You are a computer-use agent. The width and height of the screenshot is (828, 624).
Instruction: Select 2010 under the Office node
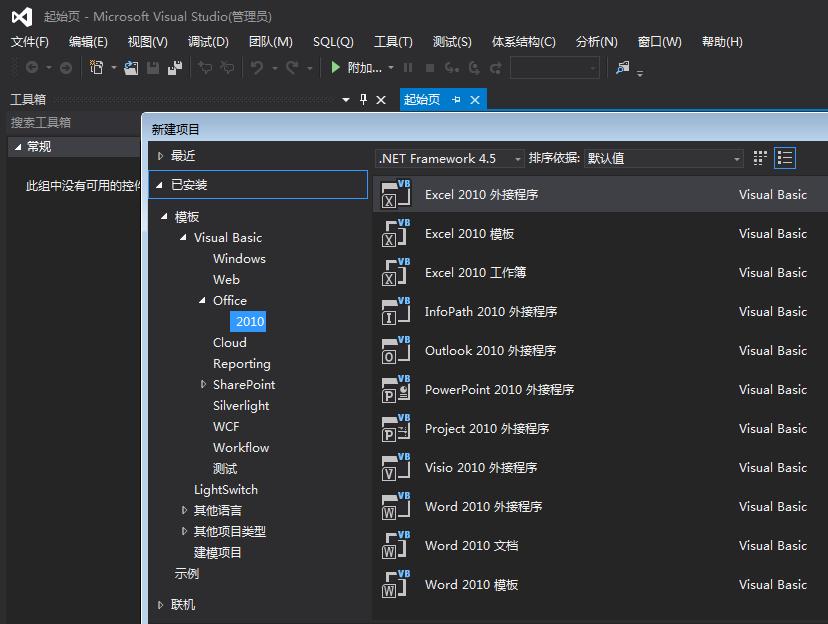pos(247,321)
